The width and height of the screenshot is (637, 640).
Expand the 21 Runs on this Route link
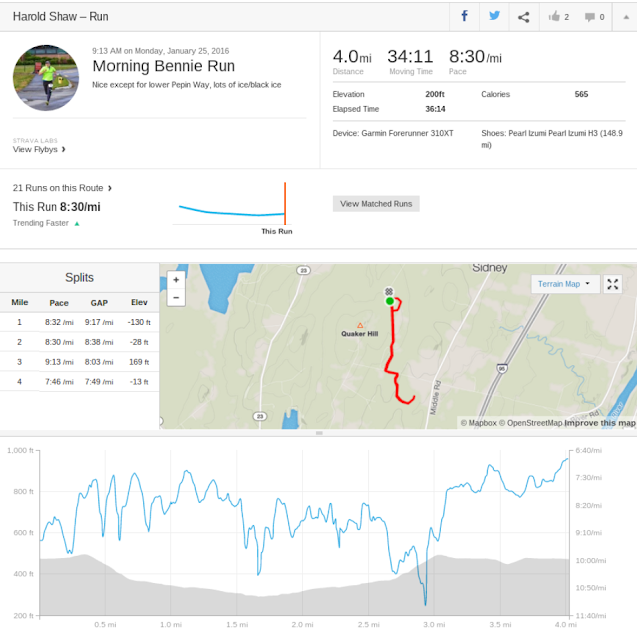pos(62,187)
